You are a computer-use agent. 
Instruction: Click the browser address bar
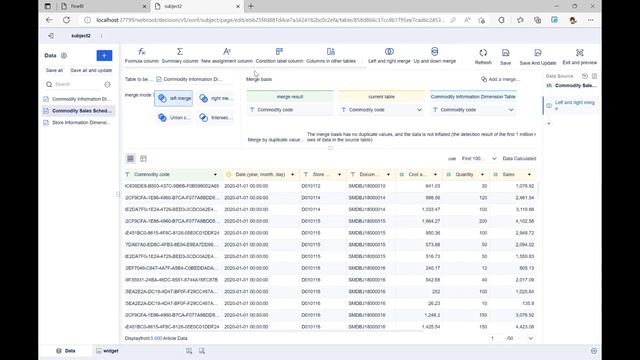pos(269,20)
